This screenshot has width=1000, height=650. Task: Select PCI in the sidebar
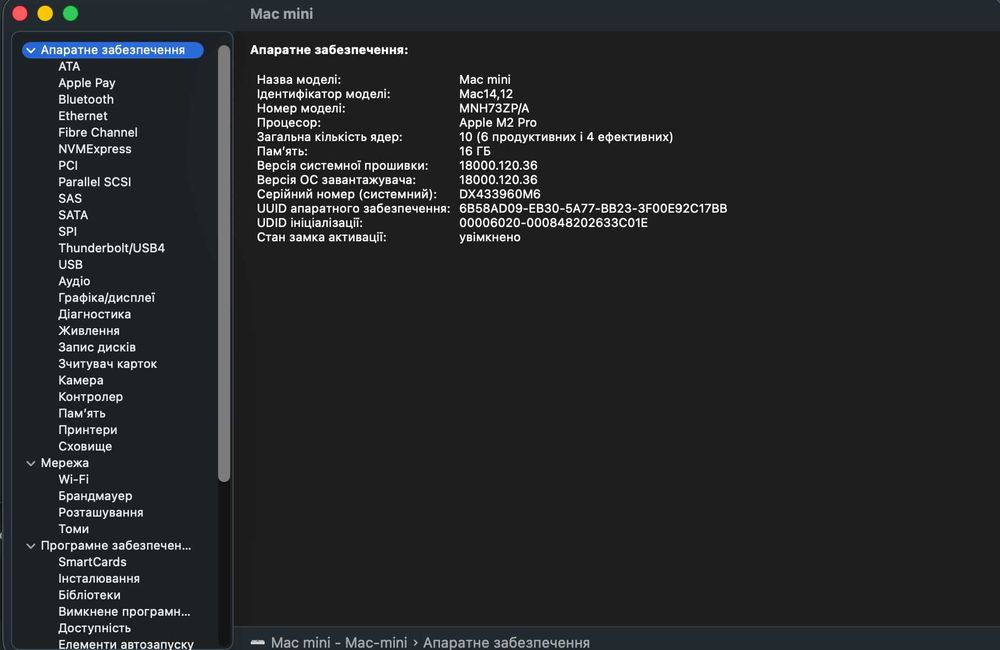[x=68, y=166]
